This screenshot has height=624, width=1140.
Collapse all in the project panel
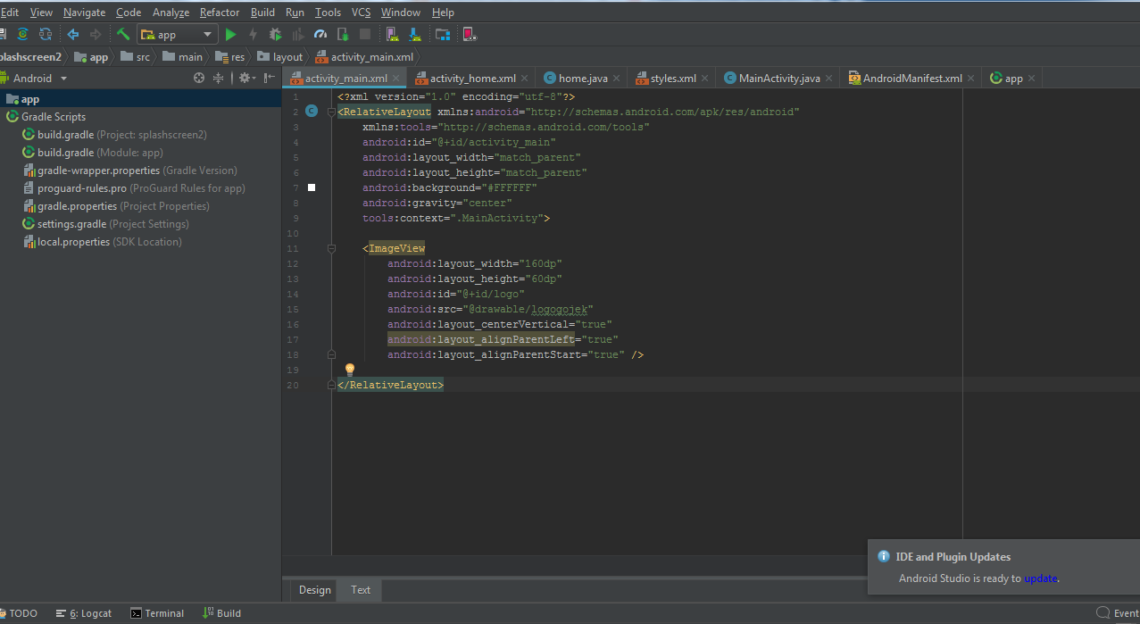pyautogui.click(x=218, y=78)
